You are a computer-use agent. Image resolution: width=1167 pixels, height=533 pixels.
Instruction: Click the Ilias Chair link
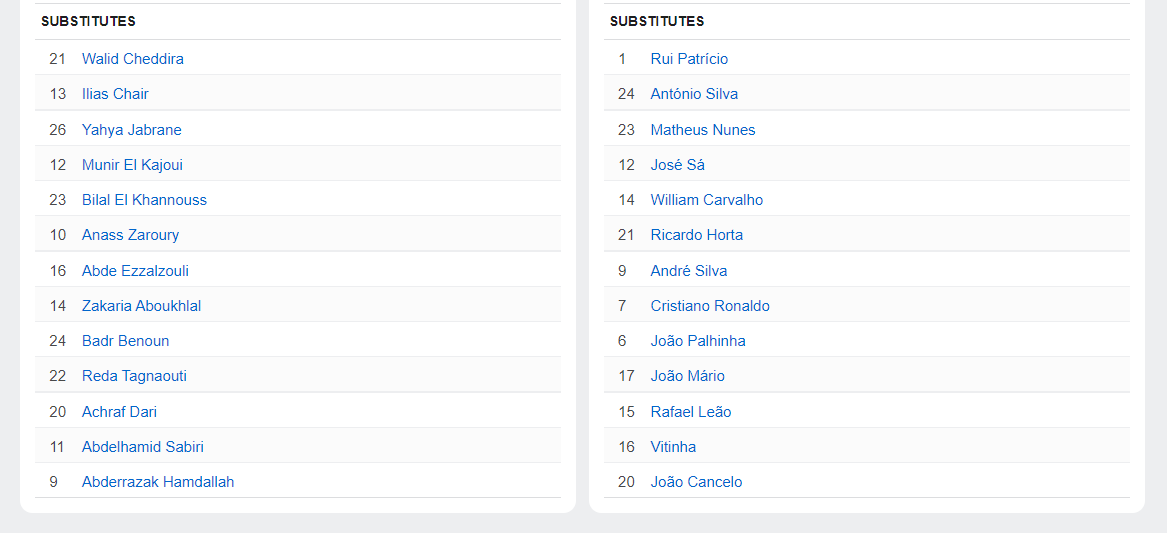pyautogui.click(x=115, y=94)
